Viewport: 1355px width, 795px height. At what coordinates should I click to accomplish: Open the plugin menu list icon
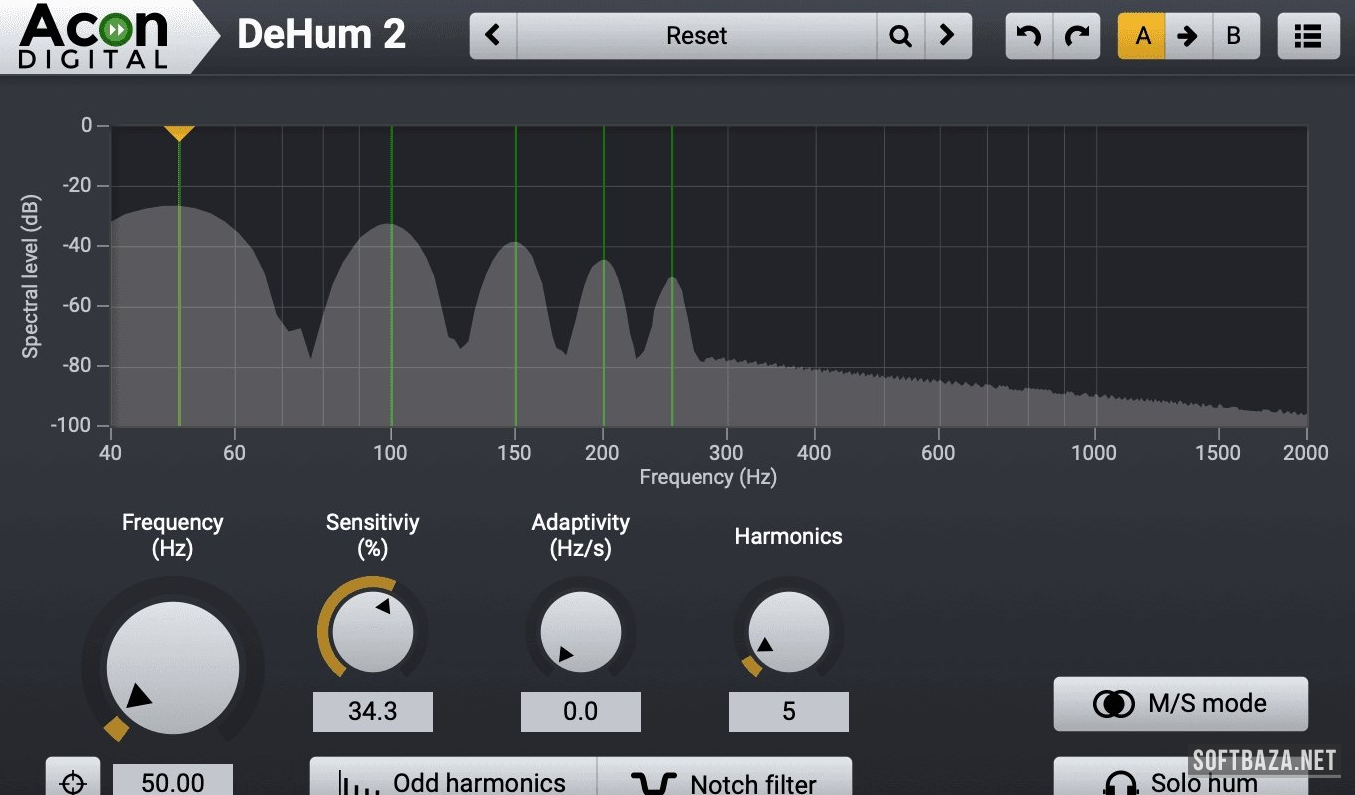click(x=1308, y=36)
